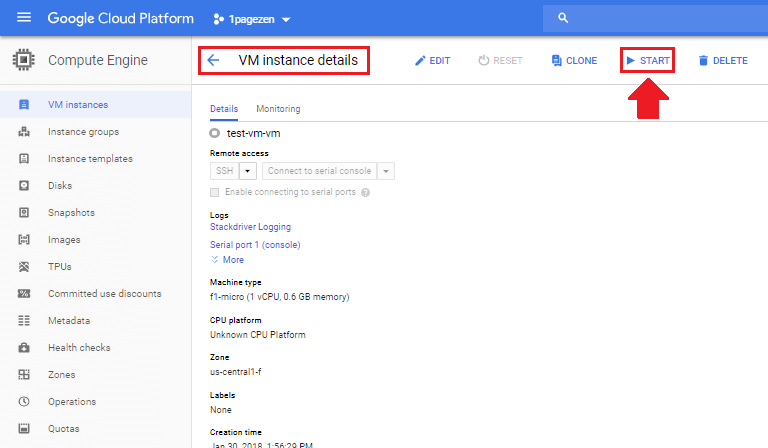Click the f1-micro machine type value
The image size is (768, 448).
[x=280, y=297]
